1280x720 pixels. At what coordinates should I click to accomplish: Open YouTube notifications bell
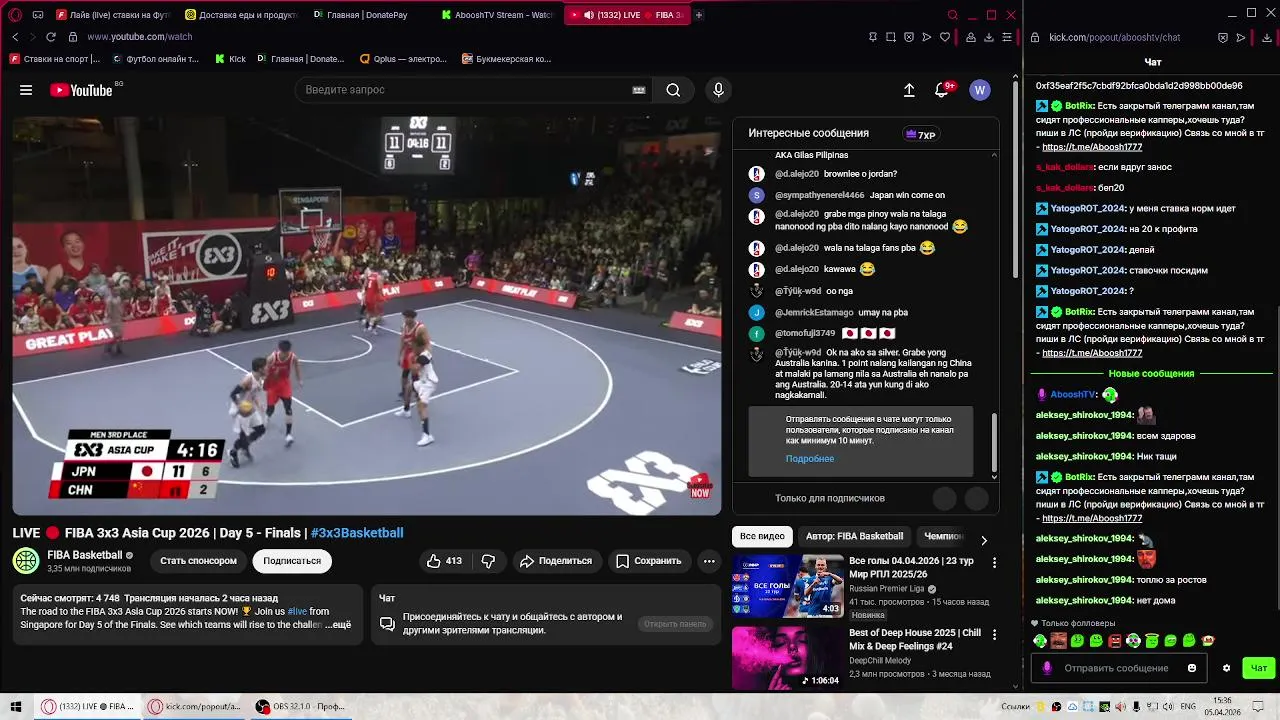click(942, 90)
